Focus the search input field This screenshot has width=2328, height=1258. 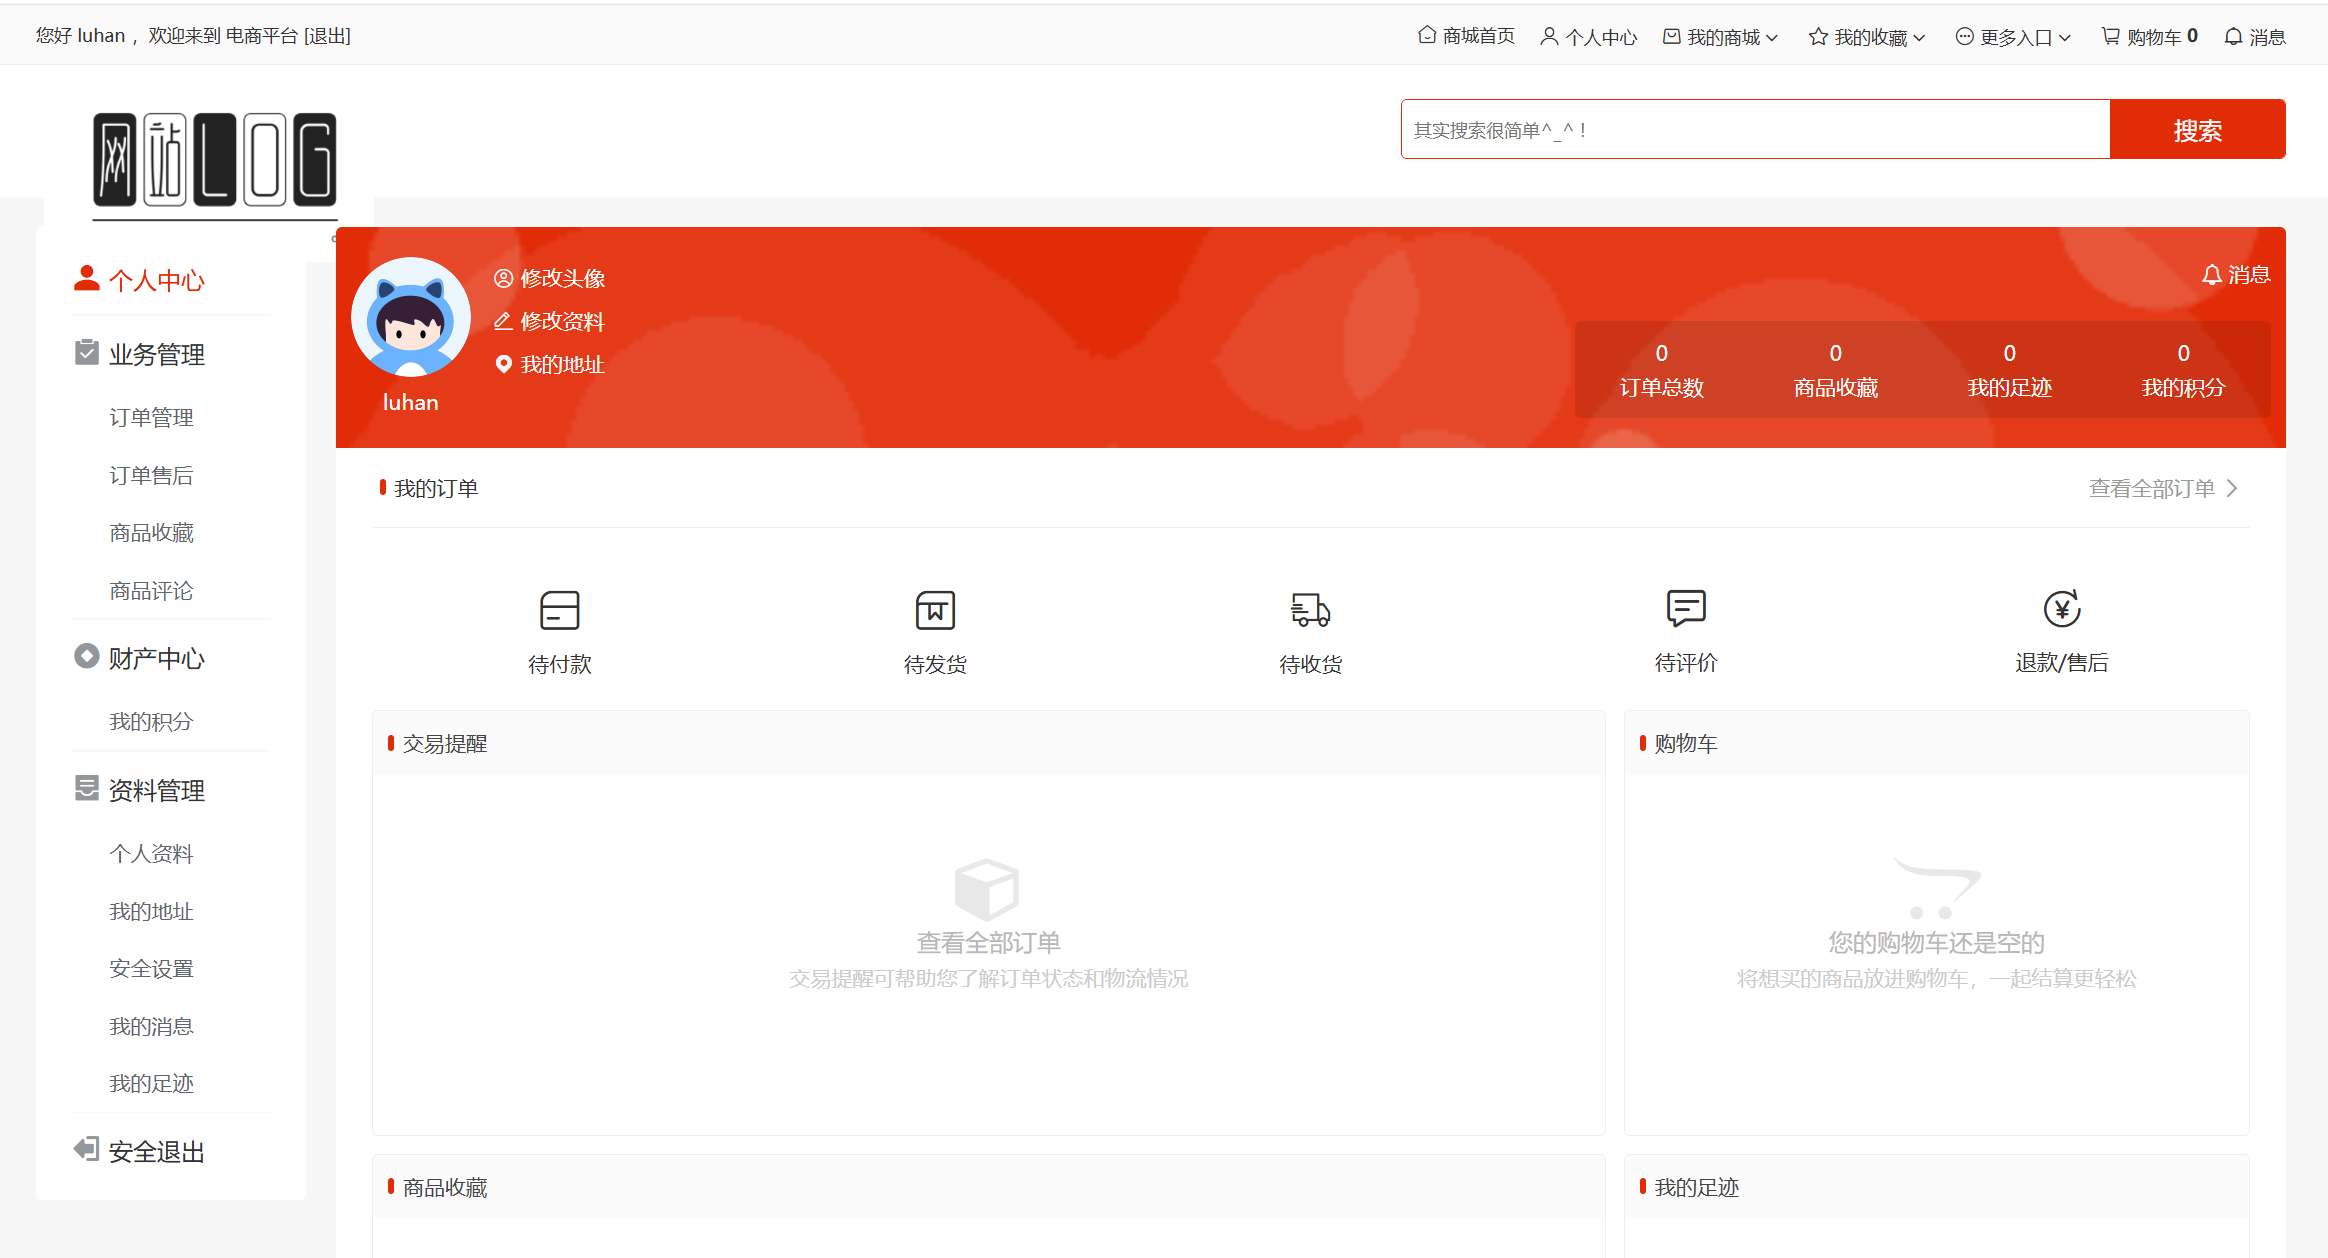[1756, 129]
